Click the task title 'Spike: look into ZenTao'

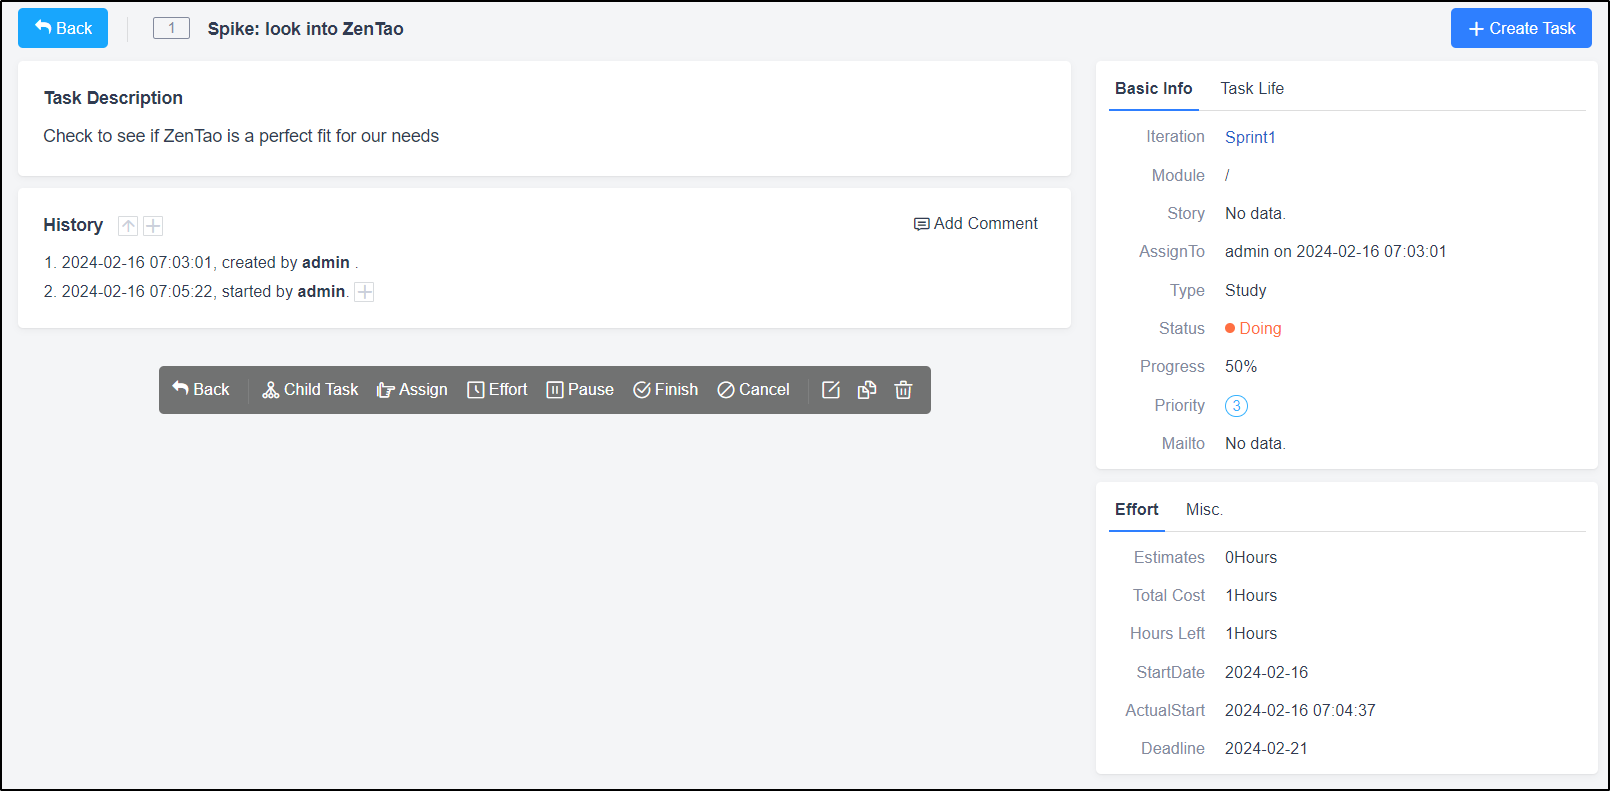pos(305,29)
